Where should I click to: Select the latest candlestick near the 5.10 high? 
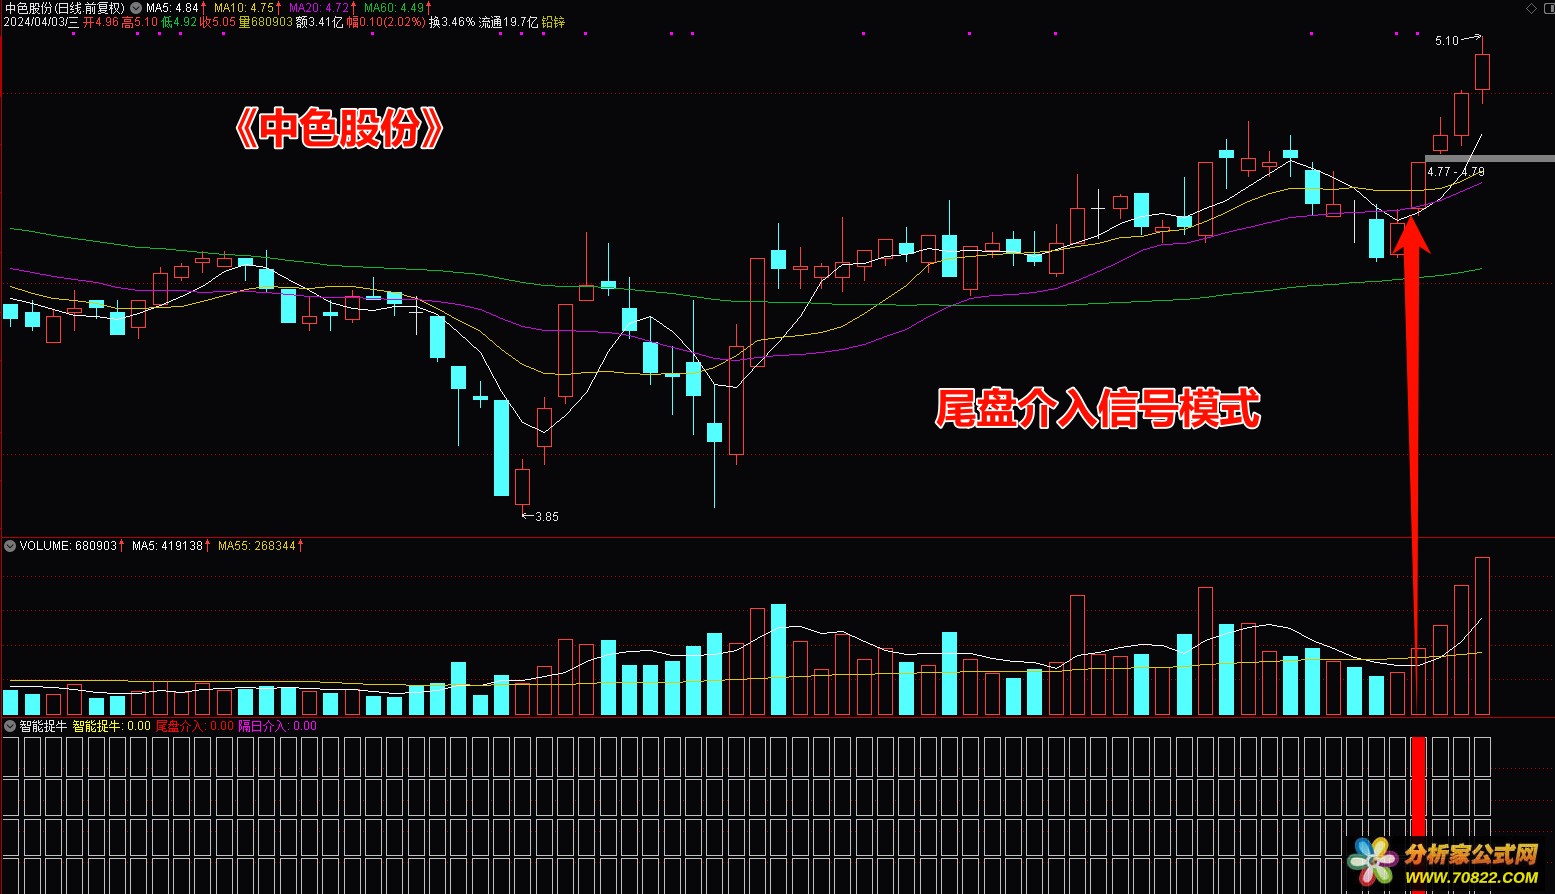[x=1482, y=70]
